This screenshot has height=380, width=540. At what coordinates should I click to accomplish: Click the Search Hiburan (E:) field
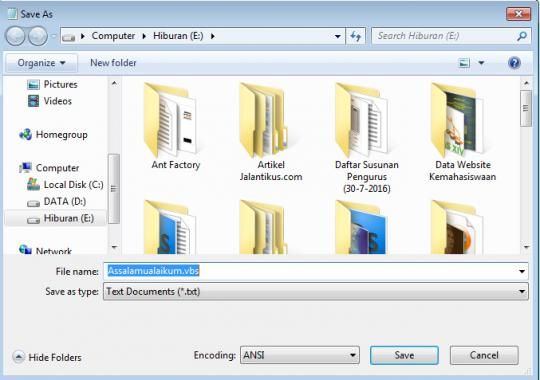(x=444, y=36)
